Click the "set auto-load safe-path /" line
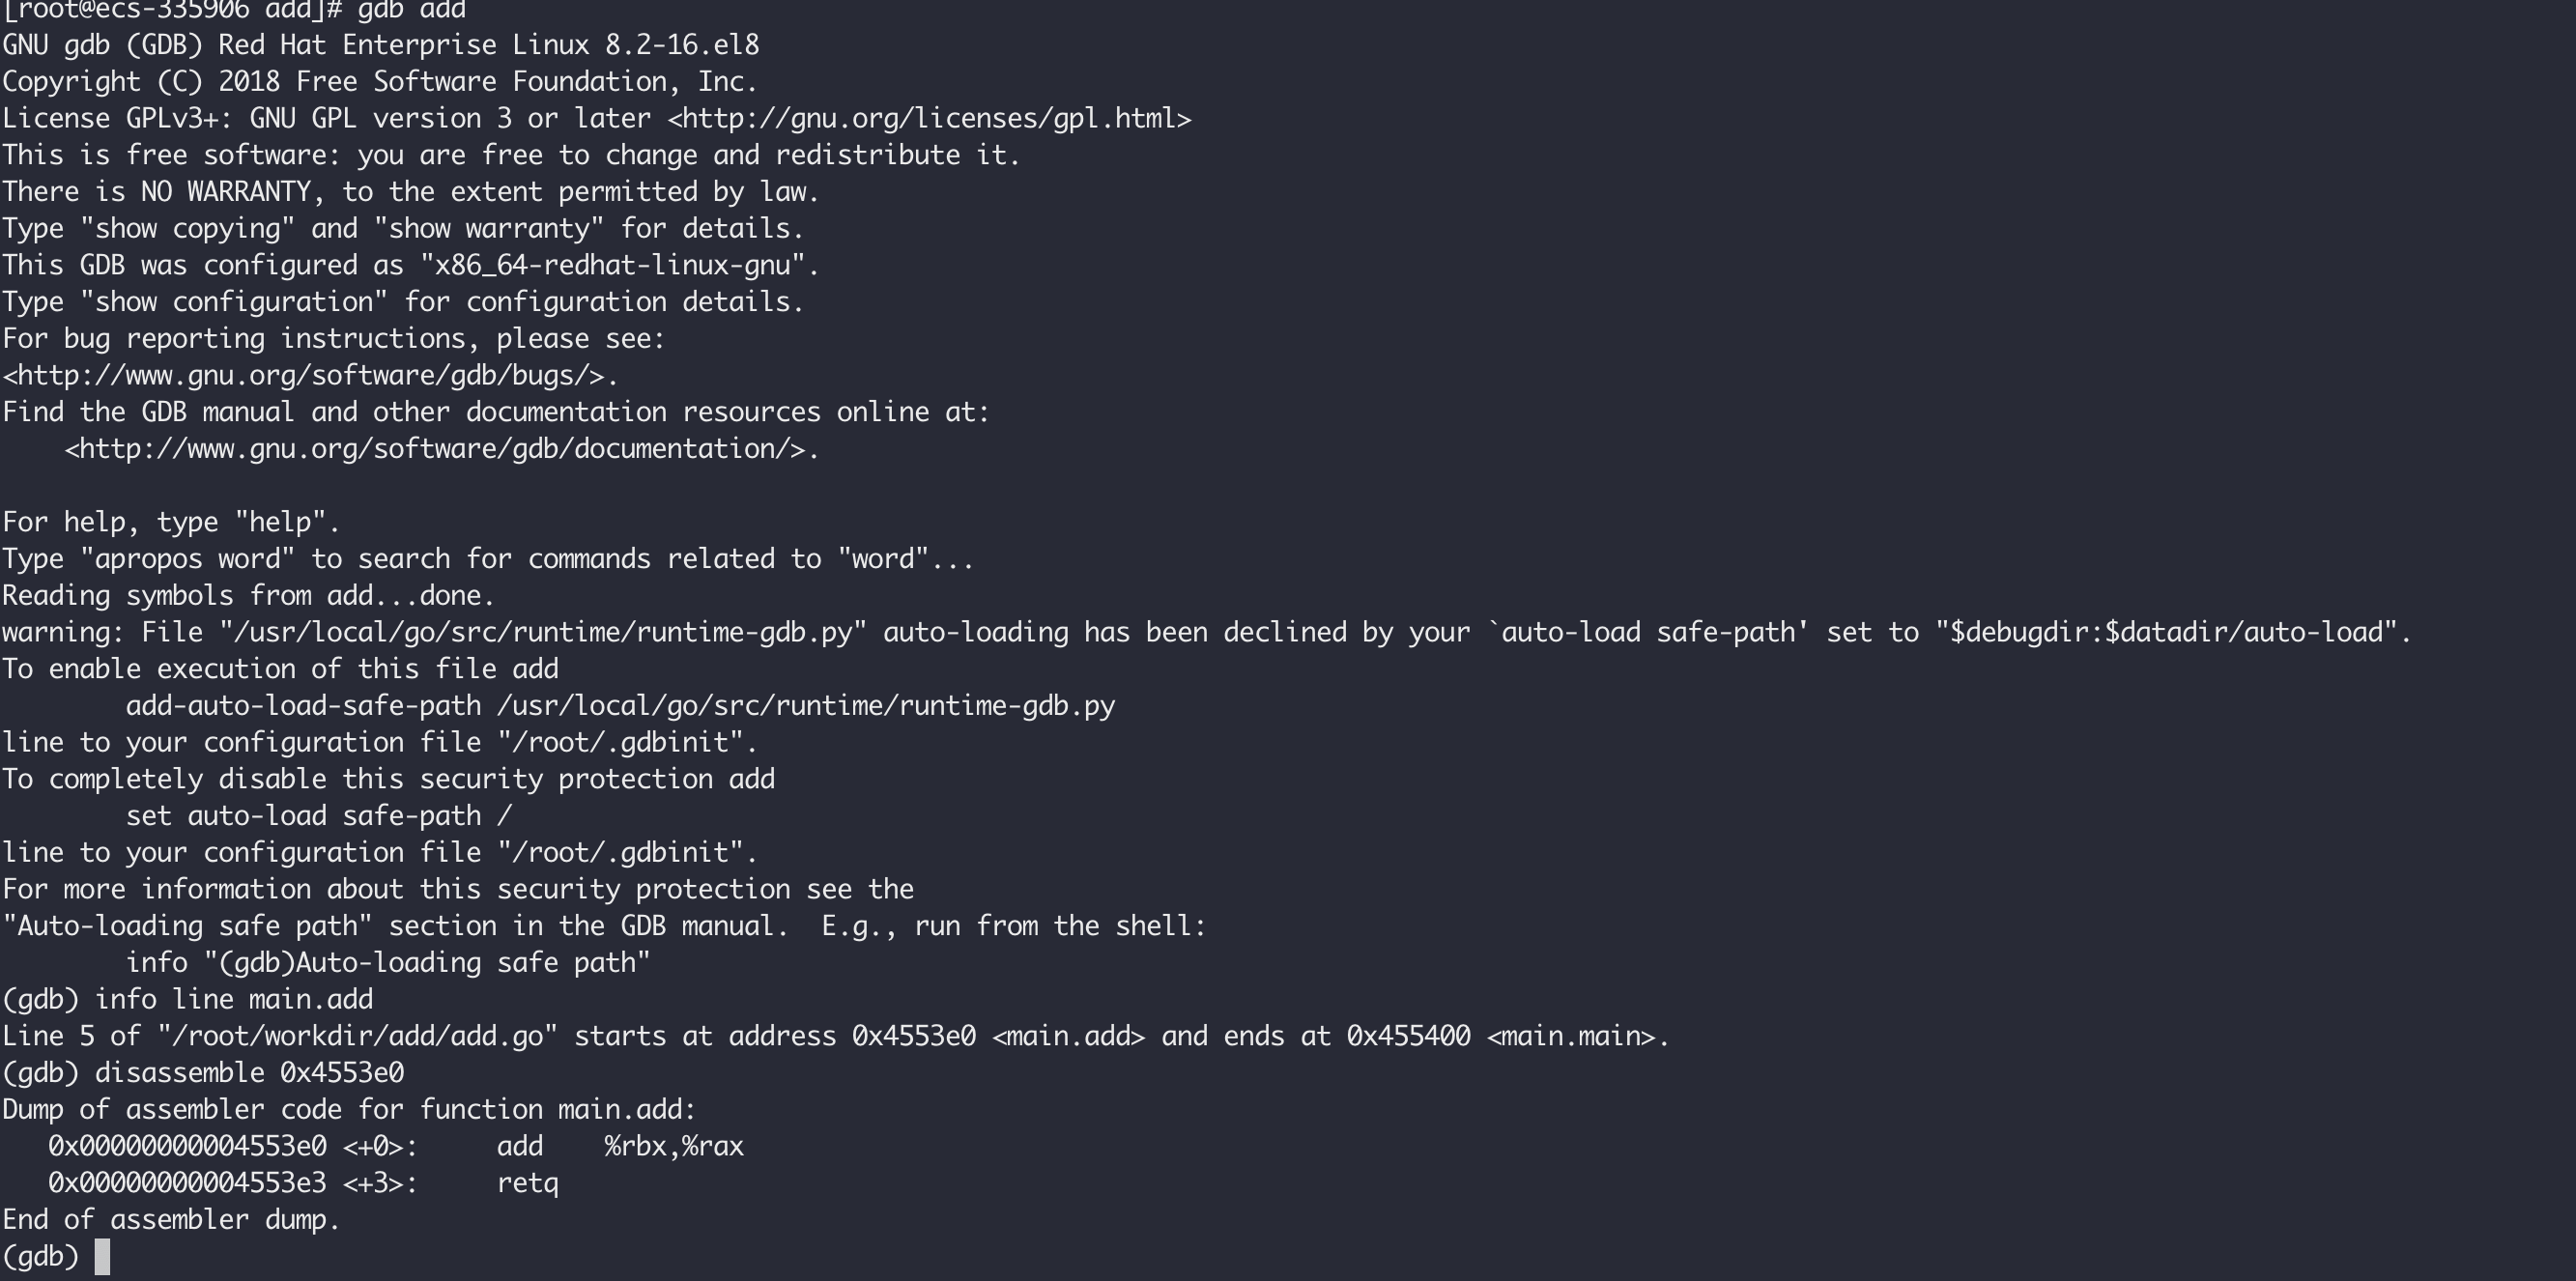Screen dimensions: 2576x1281 [x=318, y=816]
